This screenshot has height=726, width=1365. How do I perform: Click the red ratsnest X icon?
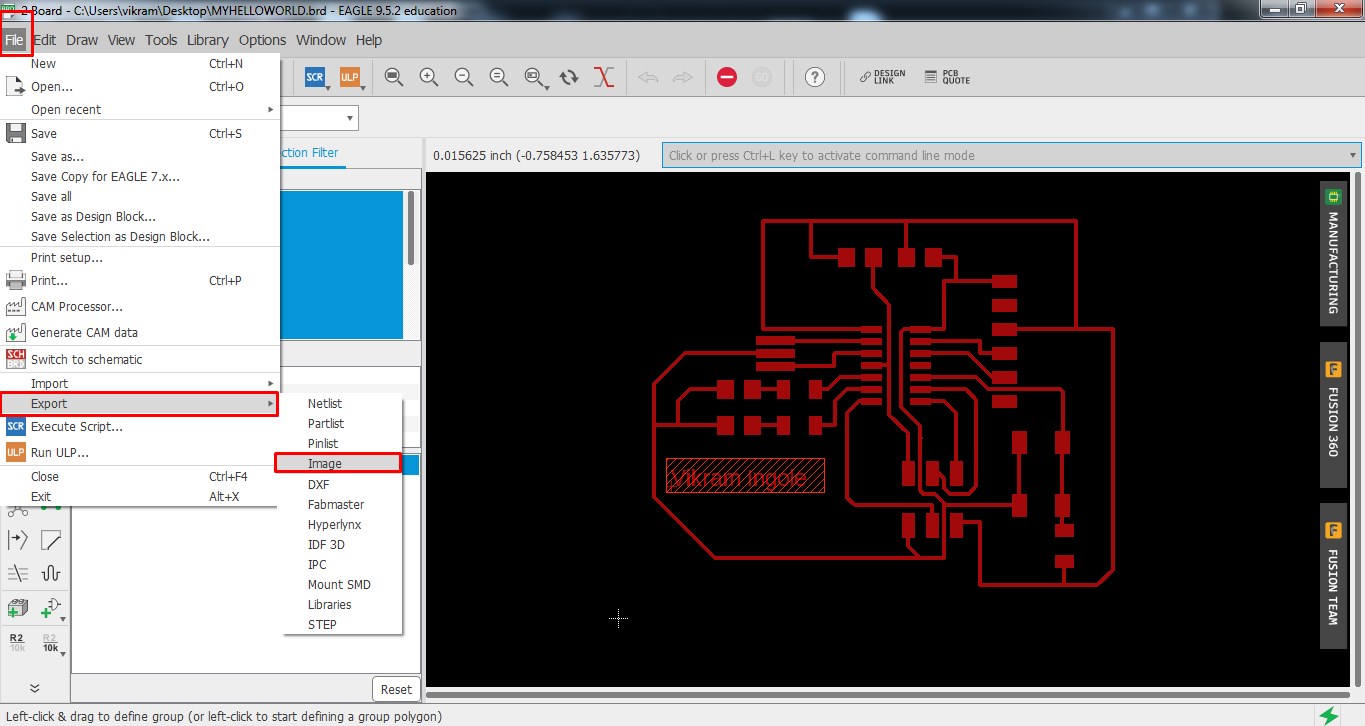[604, 77]
